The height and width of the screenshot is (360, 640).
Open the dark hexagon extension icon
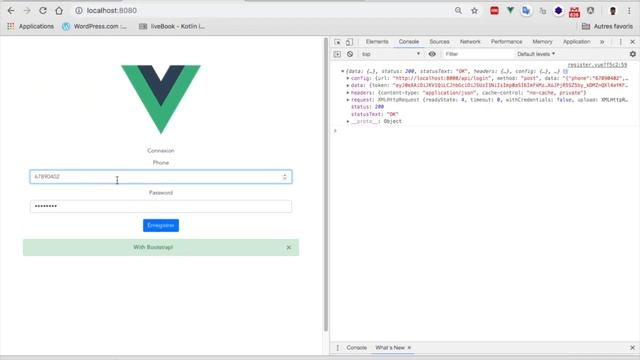[x=558, y=11]
